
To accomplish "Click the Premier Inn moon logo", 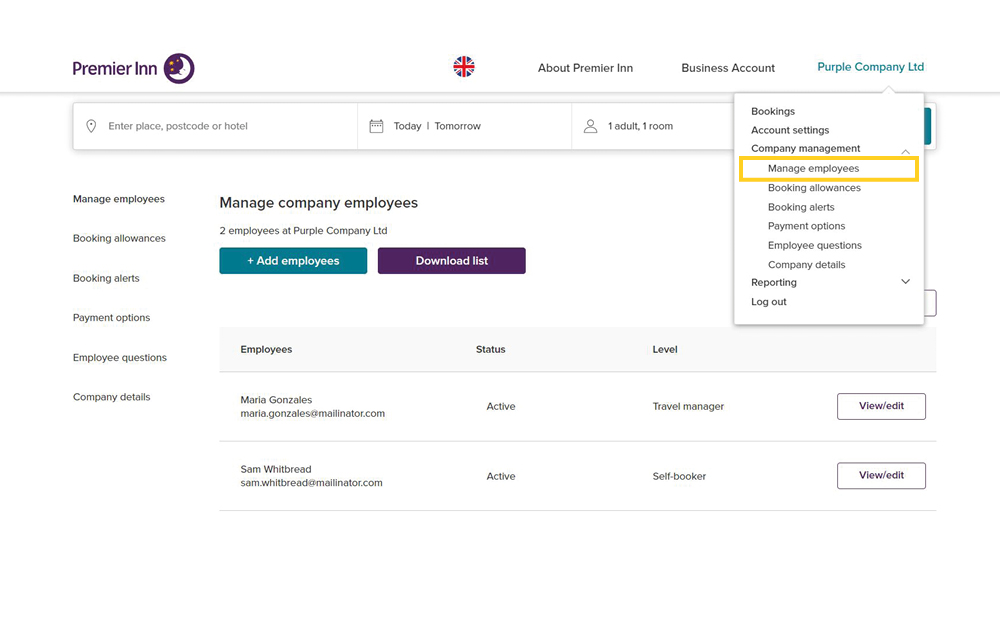I will [x=179, y=68].
